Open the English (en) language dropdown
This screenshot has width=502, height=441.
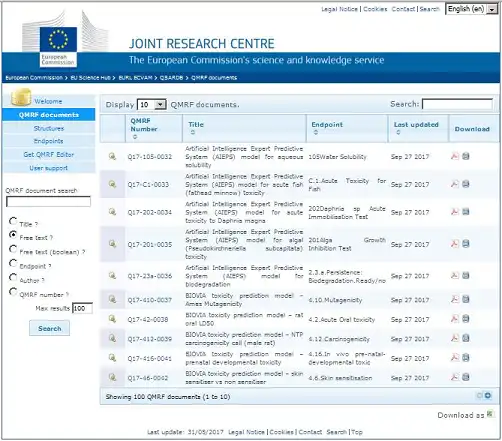471,9
